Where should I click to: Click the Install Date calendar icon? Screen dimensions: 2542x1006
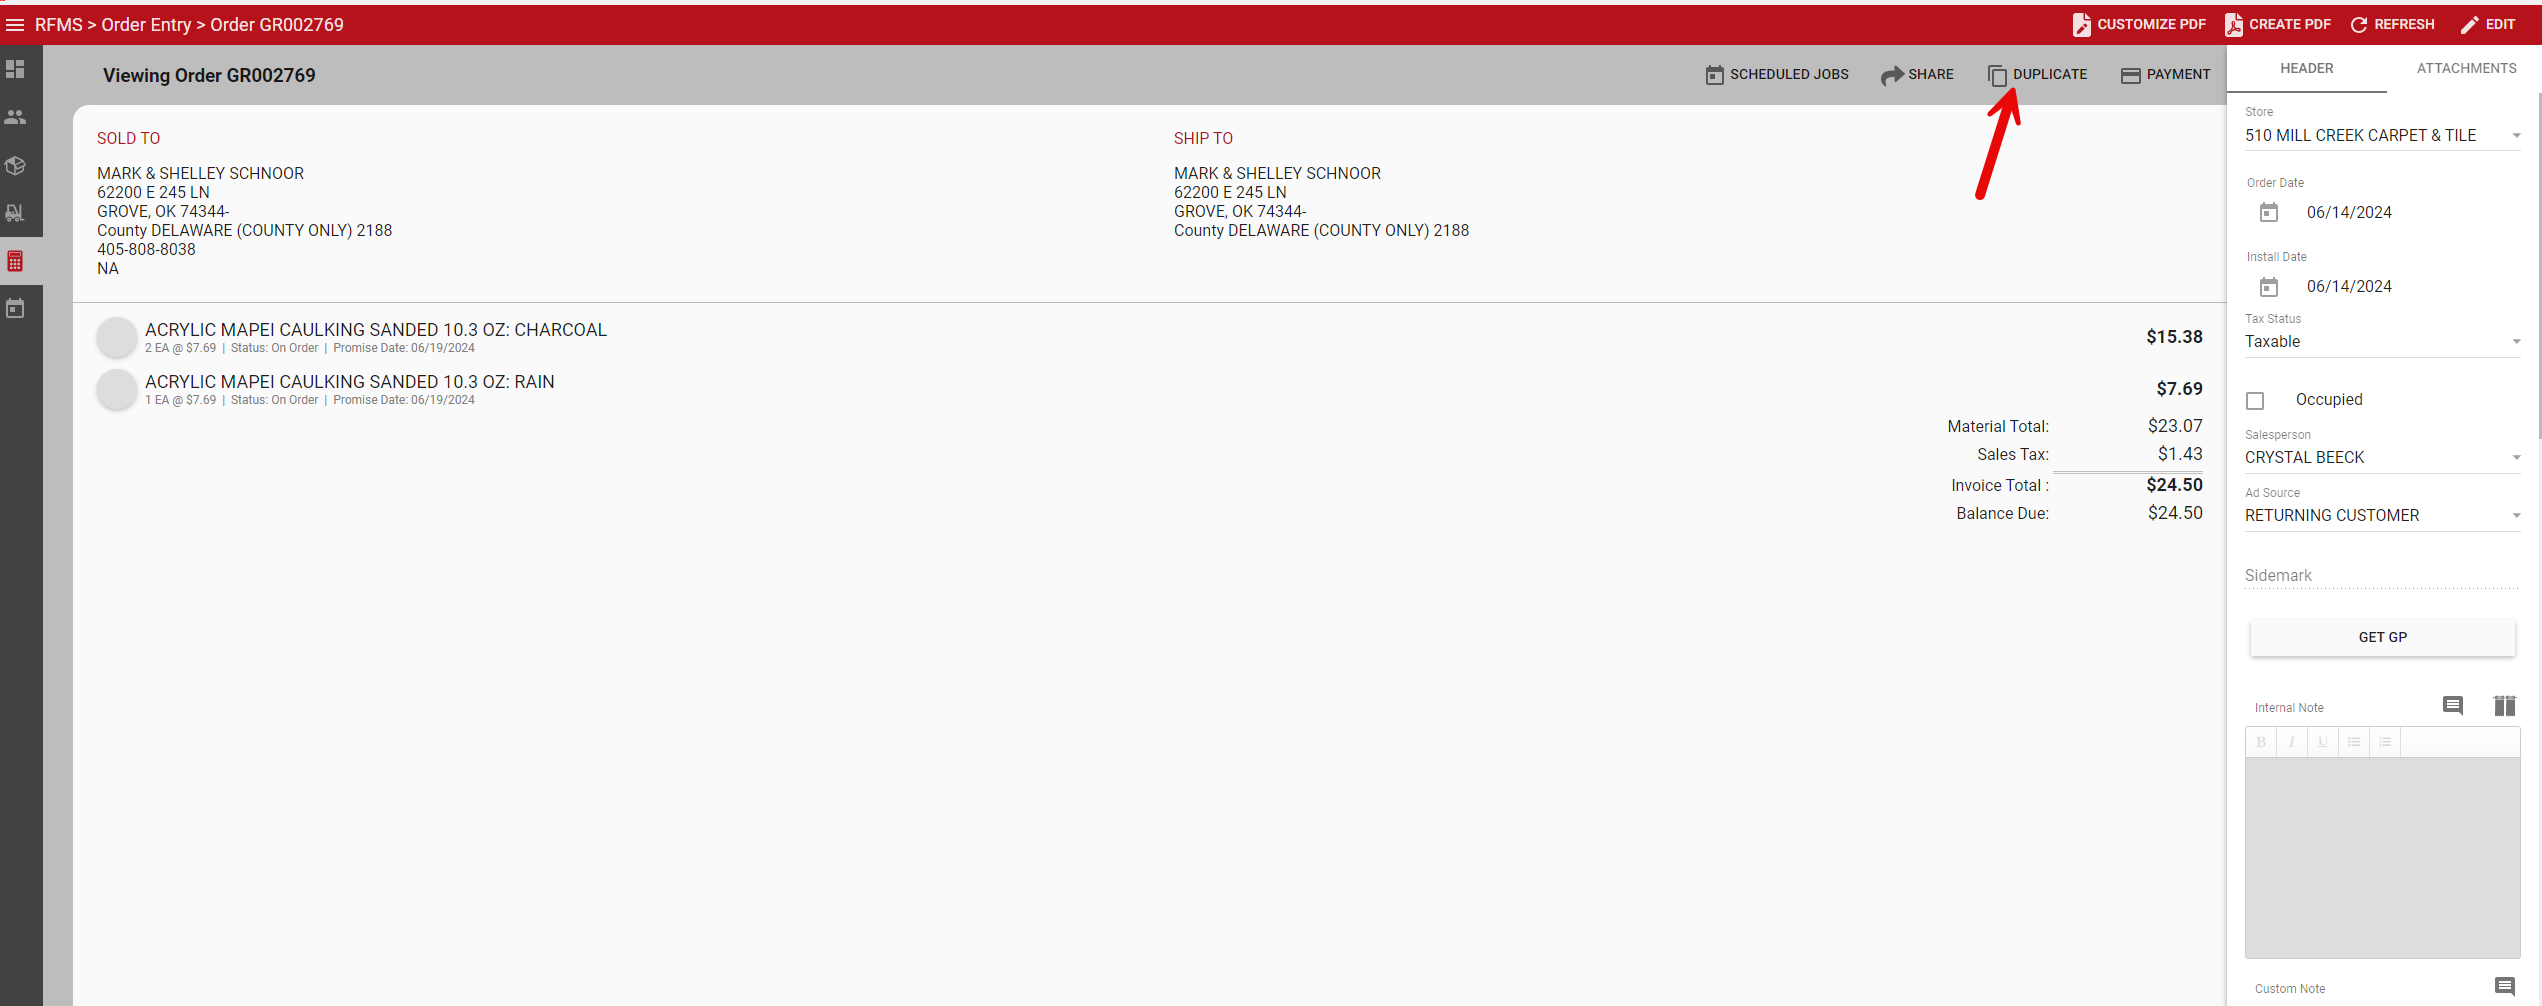click(x=2269, y=287)
